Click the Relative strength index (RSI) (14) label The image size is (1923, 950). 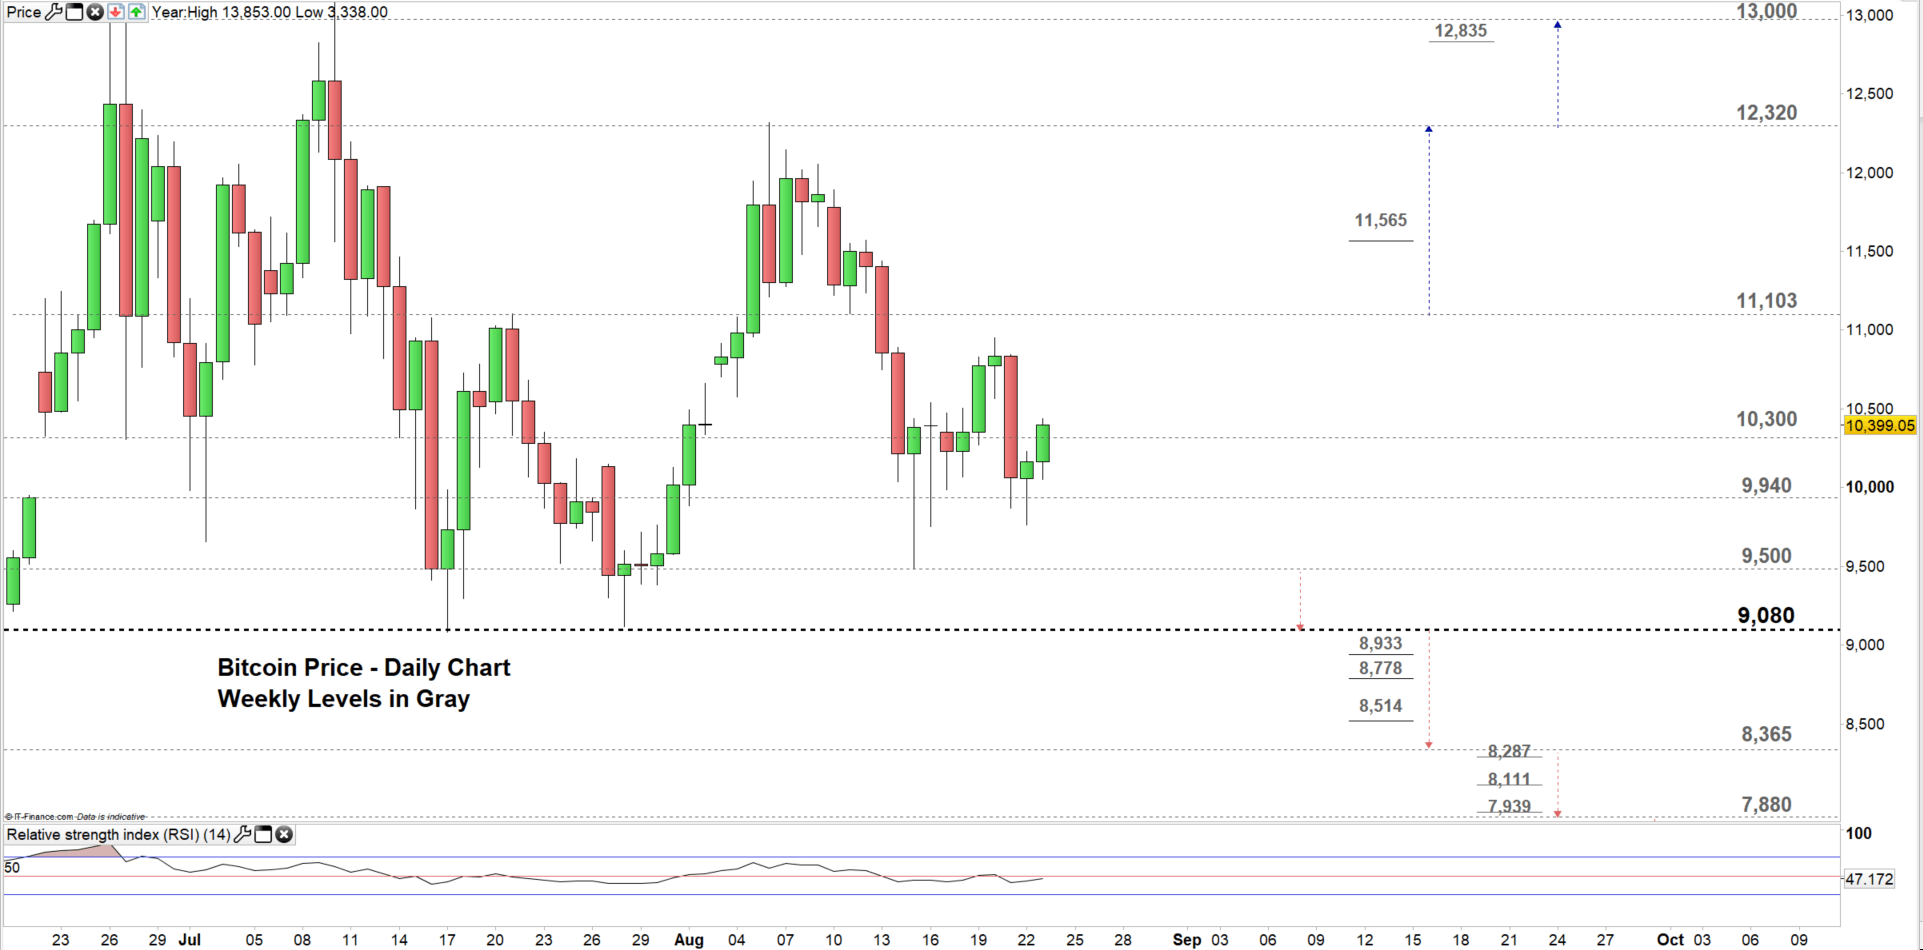click(x=118, y=834)
